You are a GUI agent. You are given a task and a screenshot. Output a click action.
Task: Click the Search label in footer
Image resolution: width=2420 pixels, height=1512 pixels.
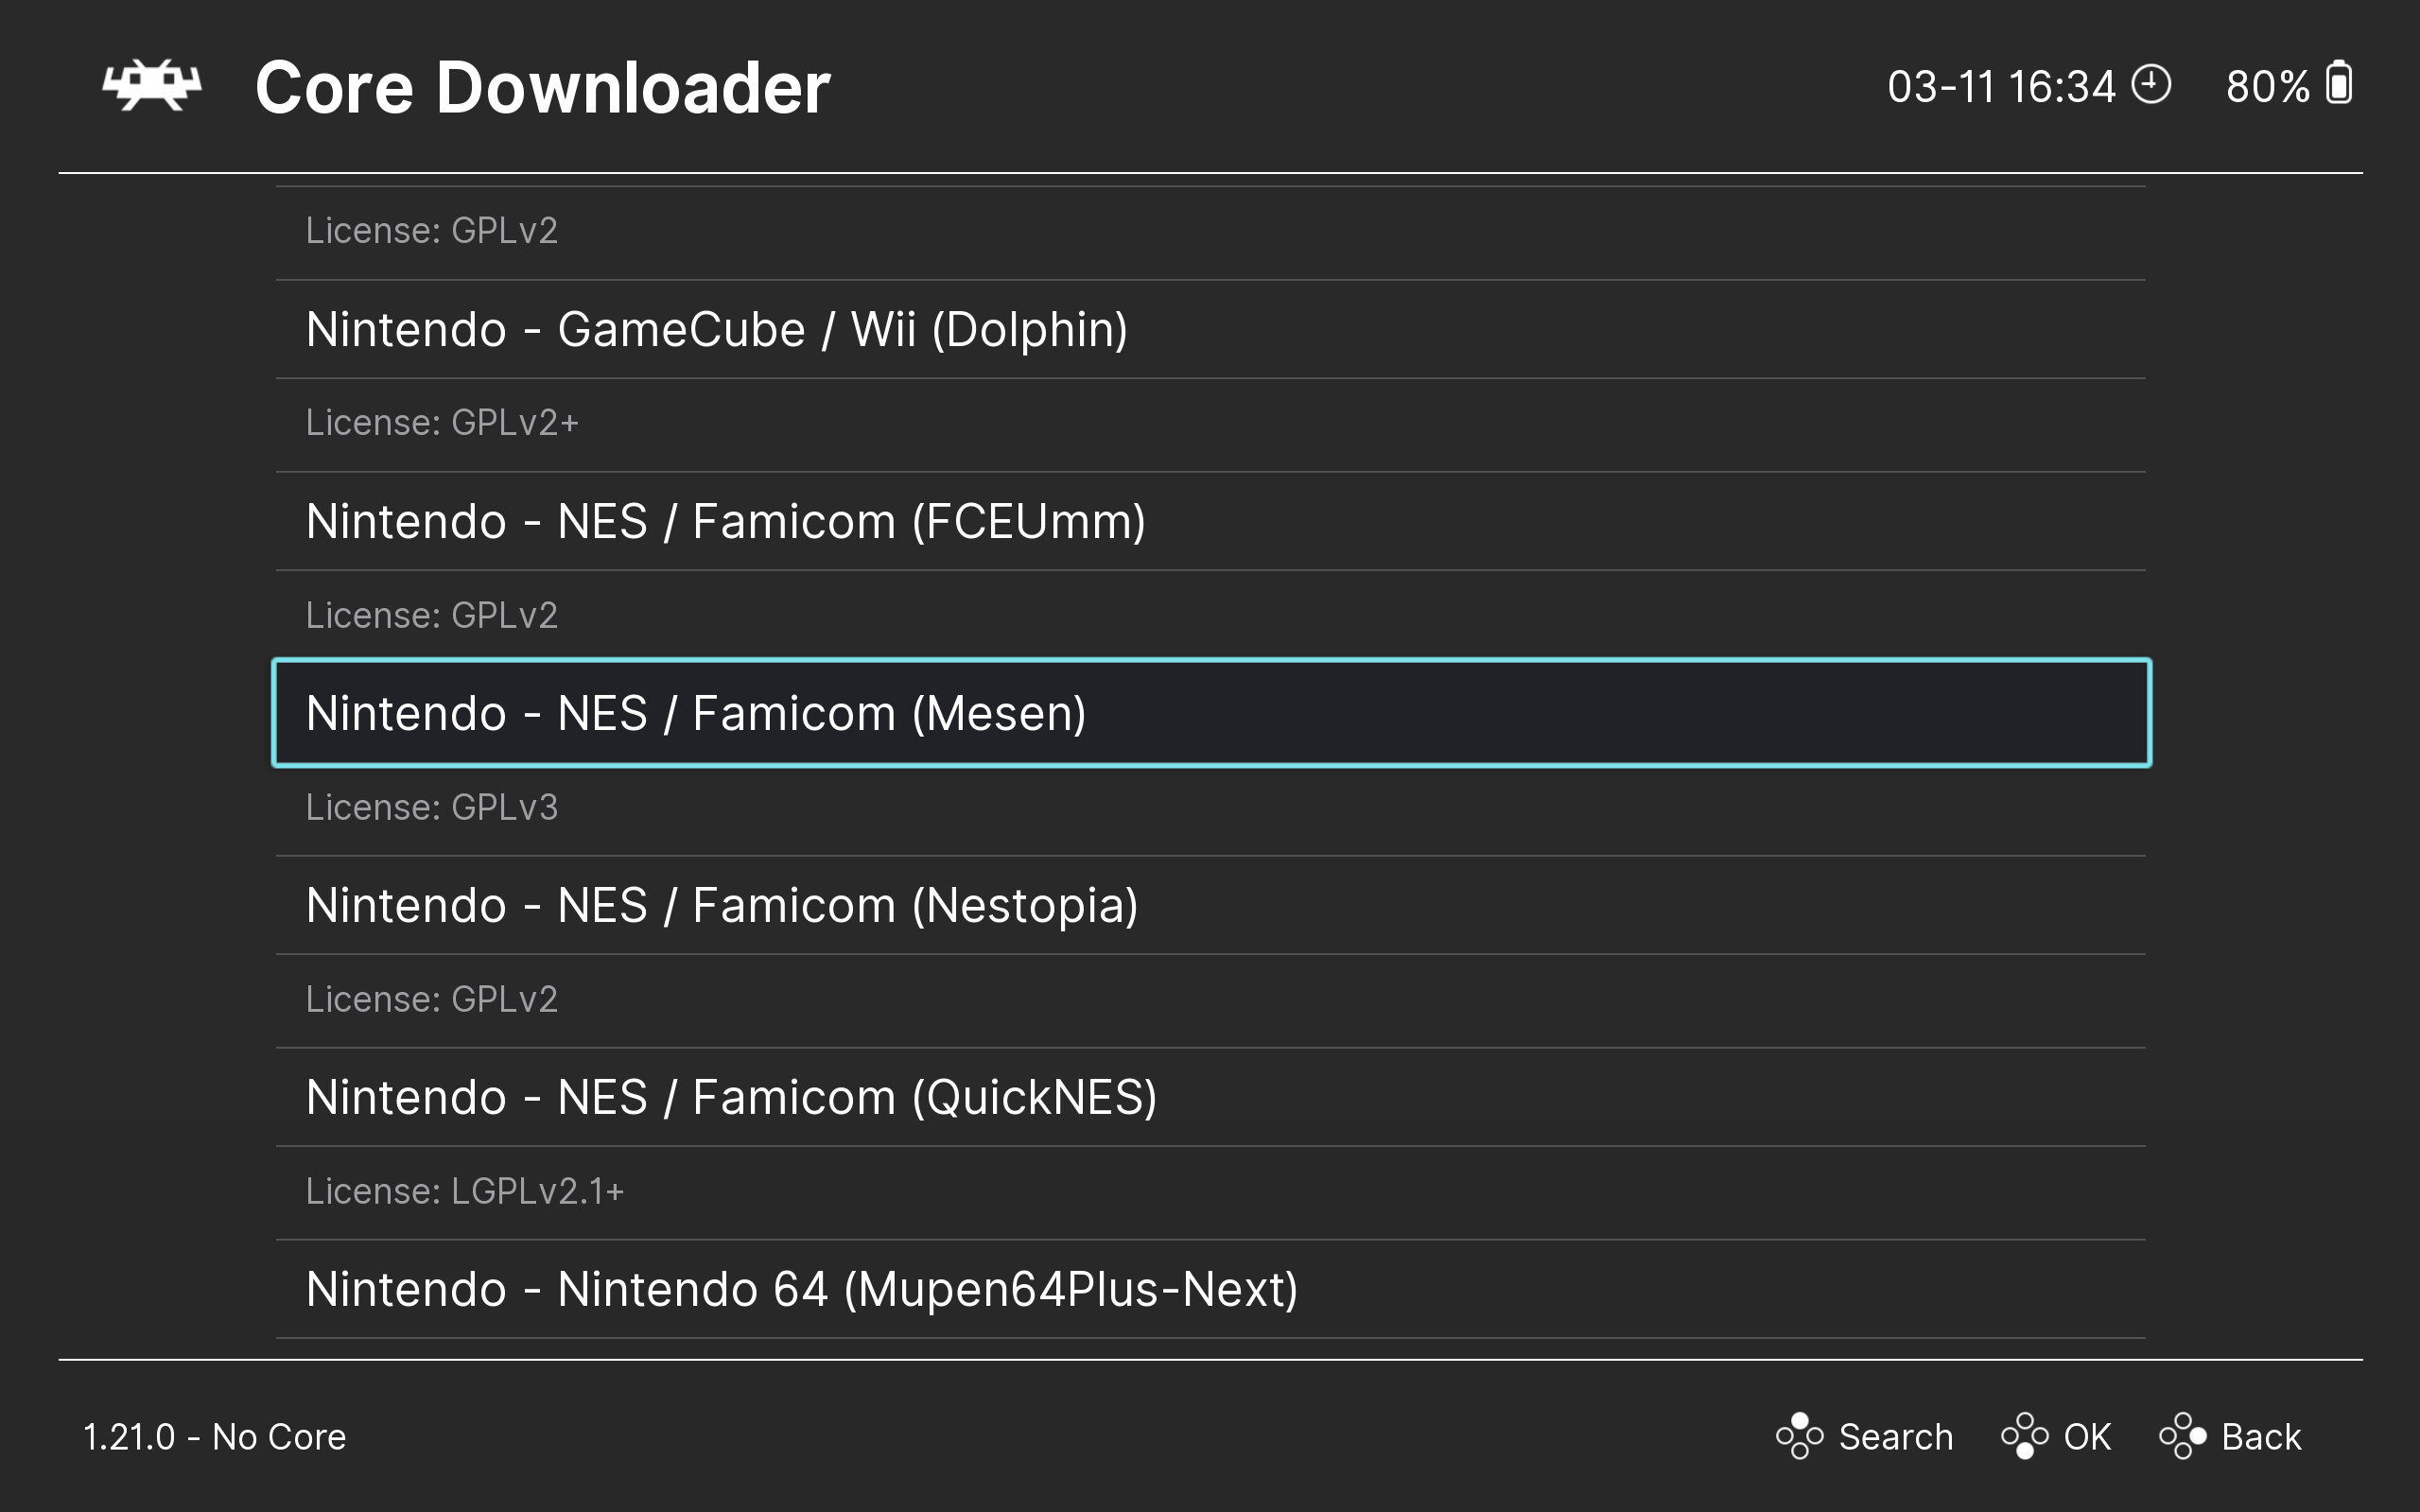pyautogui.click(x=1895, y=1437)
